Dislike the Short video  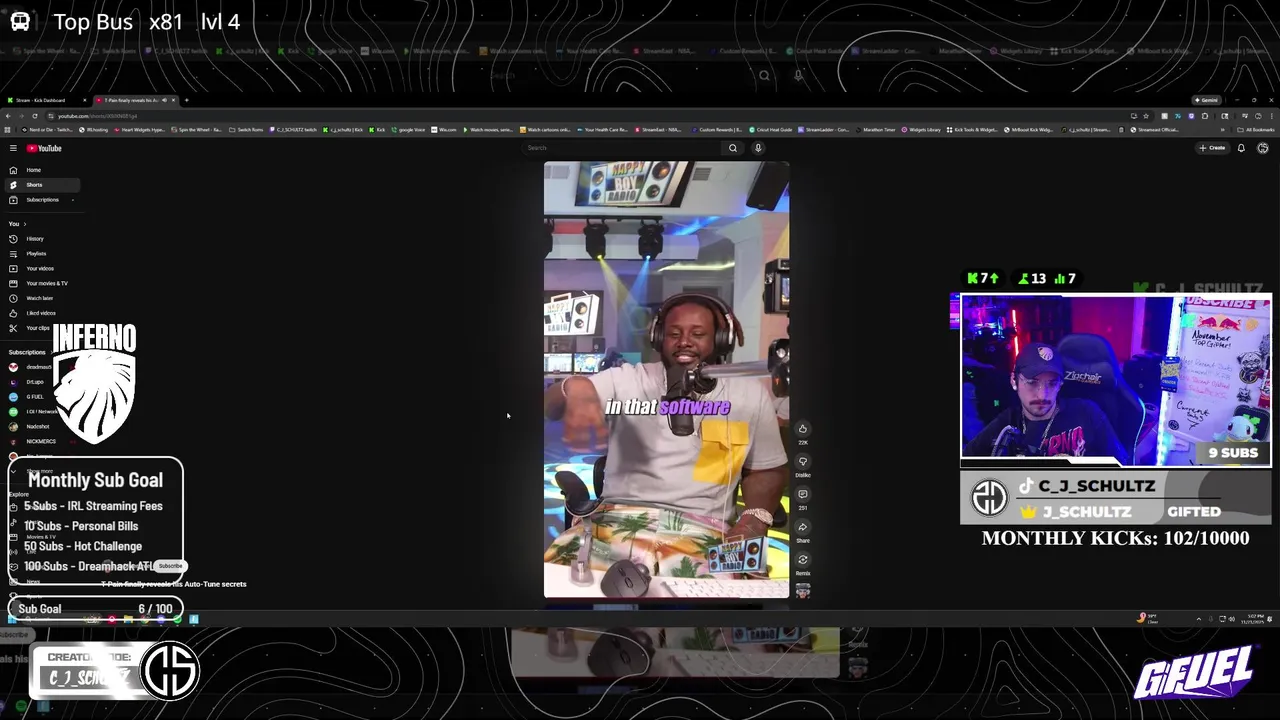coord(802,462)
